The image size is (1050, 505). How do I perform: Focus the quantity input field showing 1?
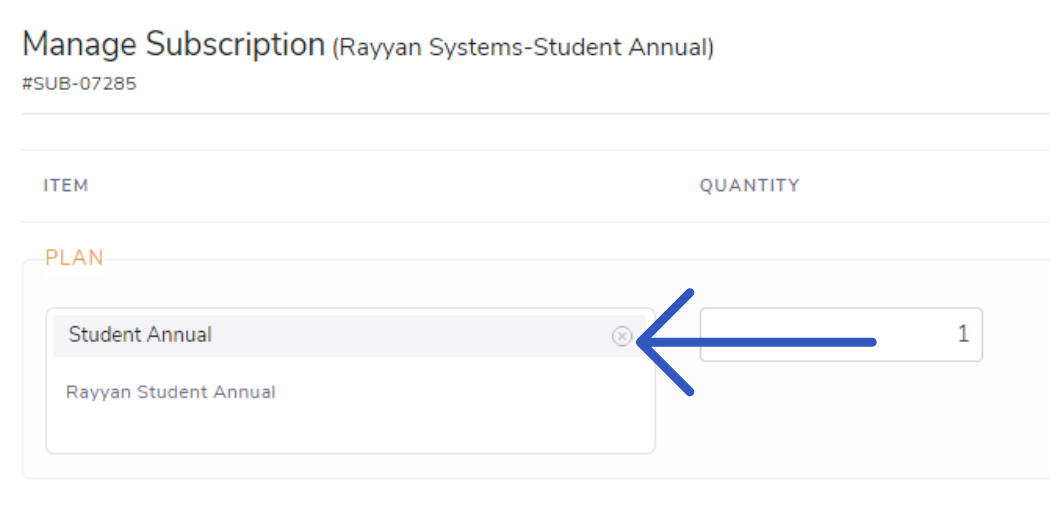point(841,335)
